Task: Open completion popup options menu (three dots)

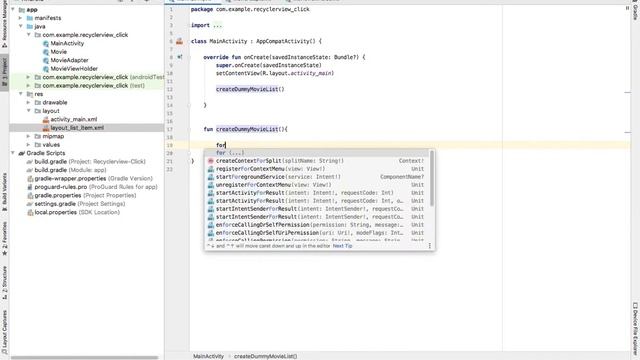Action: [x=429, y=246]
